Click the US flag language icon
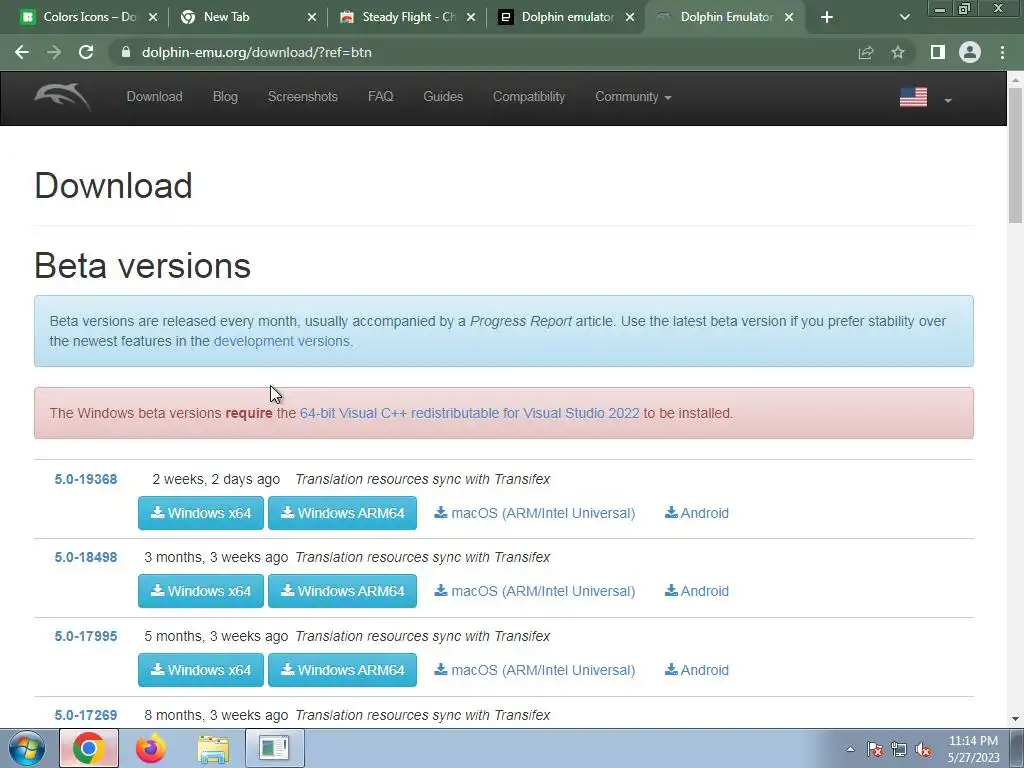The image size is (1024, 768). click(913, 97)
